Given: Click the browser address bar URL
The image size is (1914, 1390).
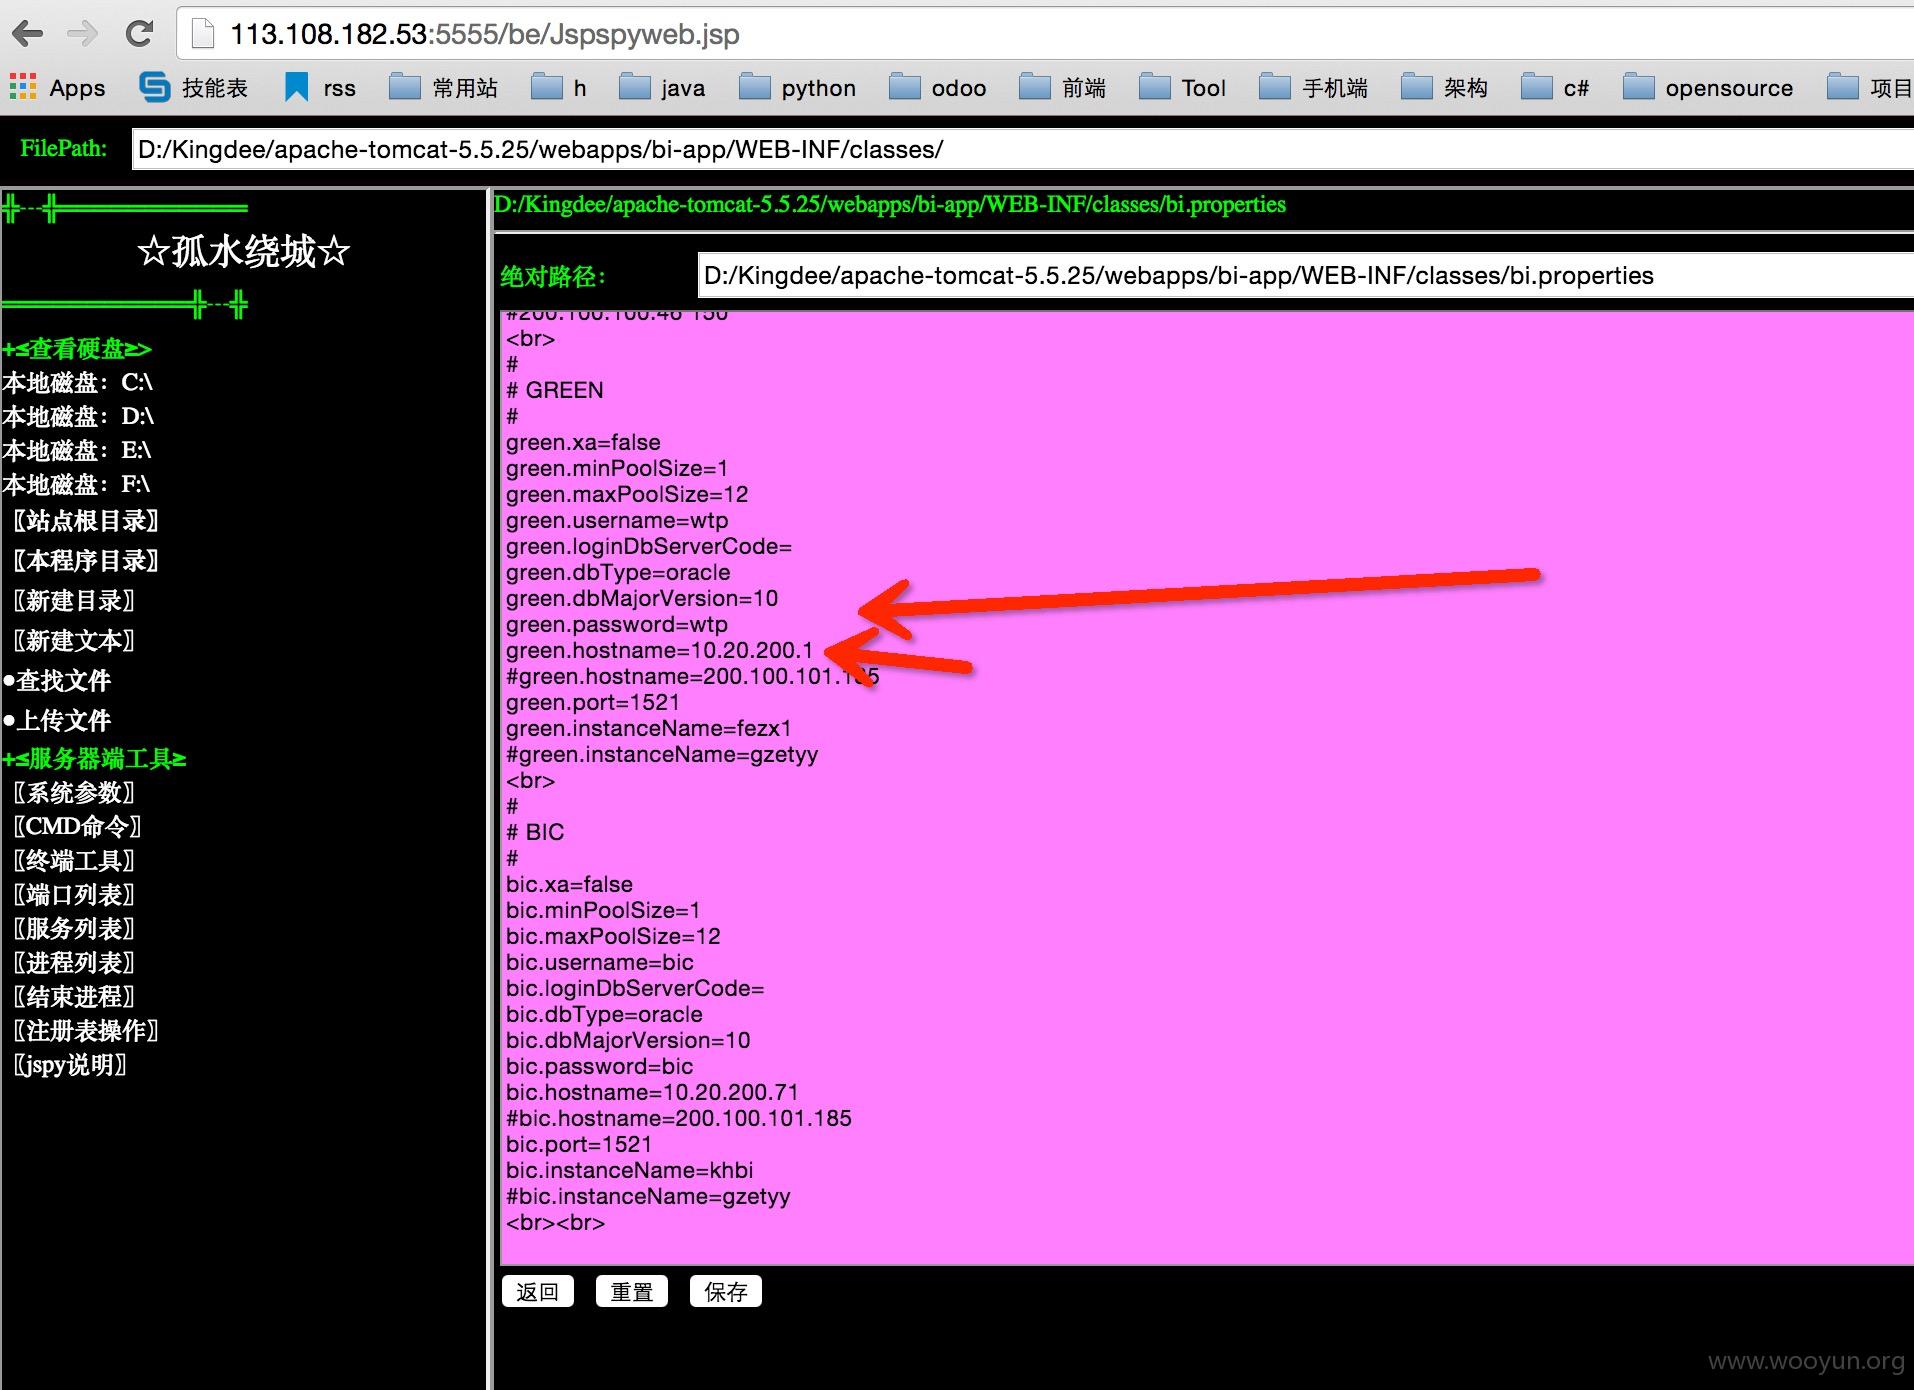Looking at the screenshot, I should [485, 34].
